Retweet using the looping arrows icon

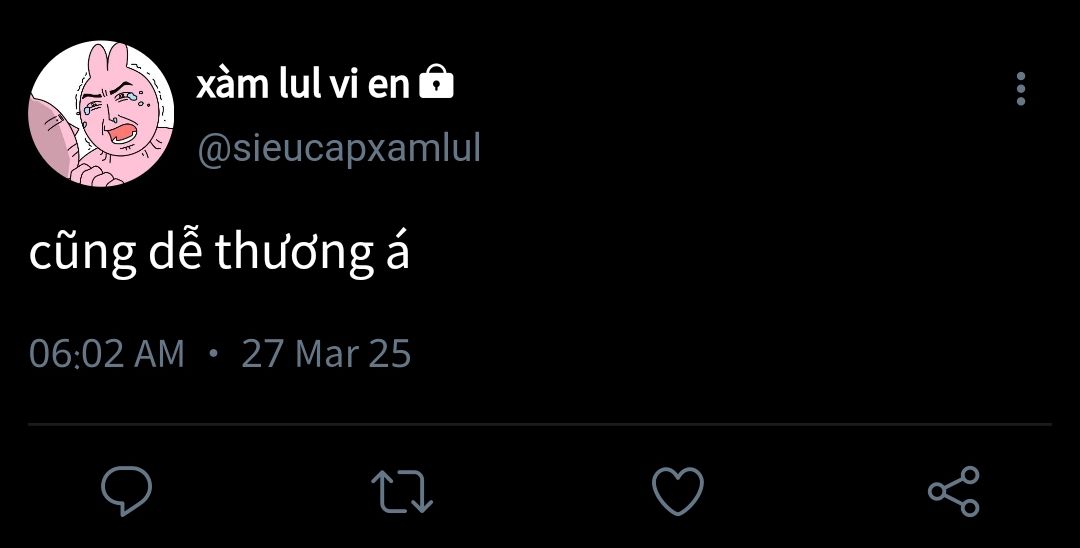tap(402, 492)
